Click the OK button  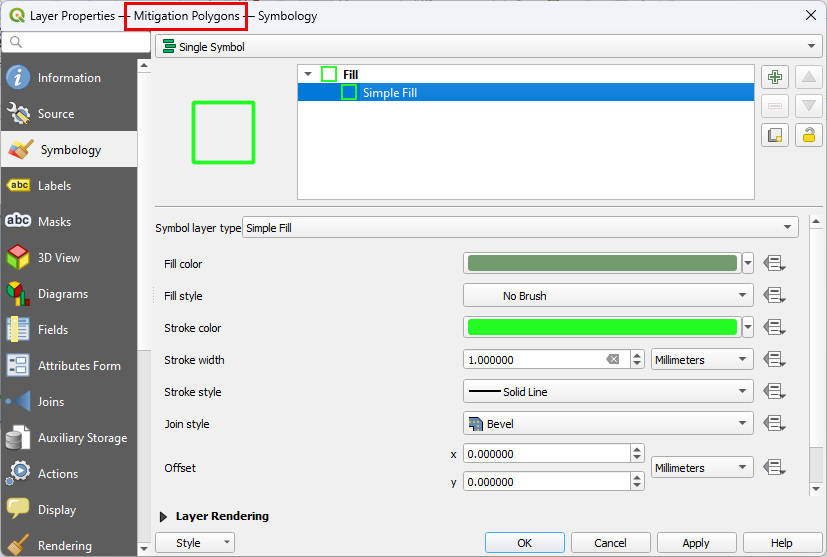point(524,543)
